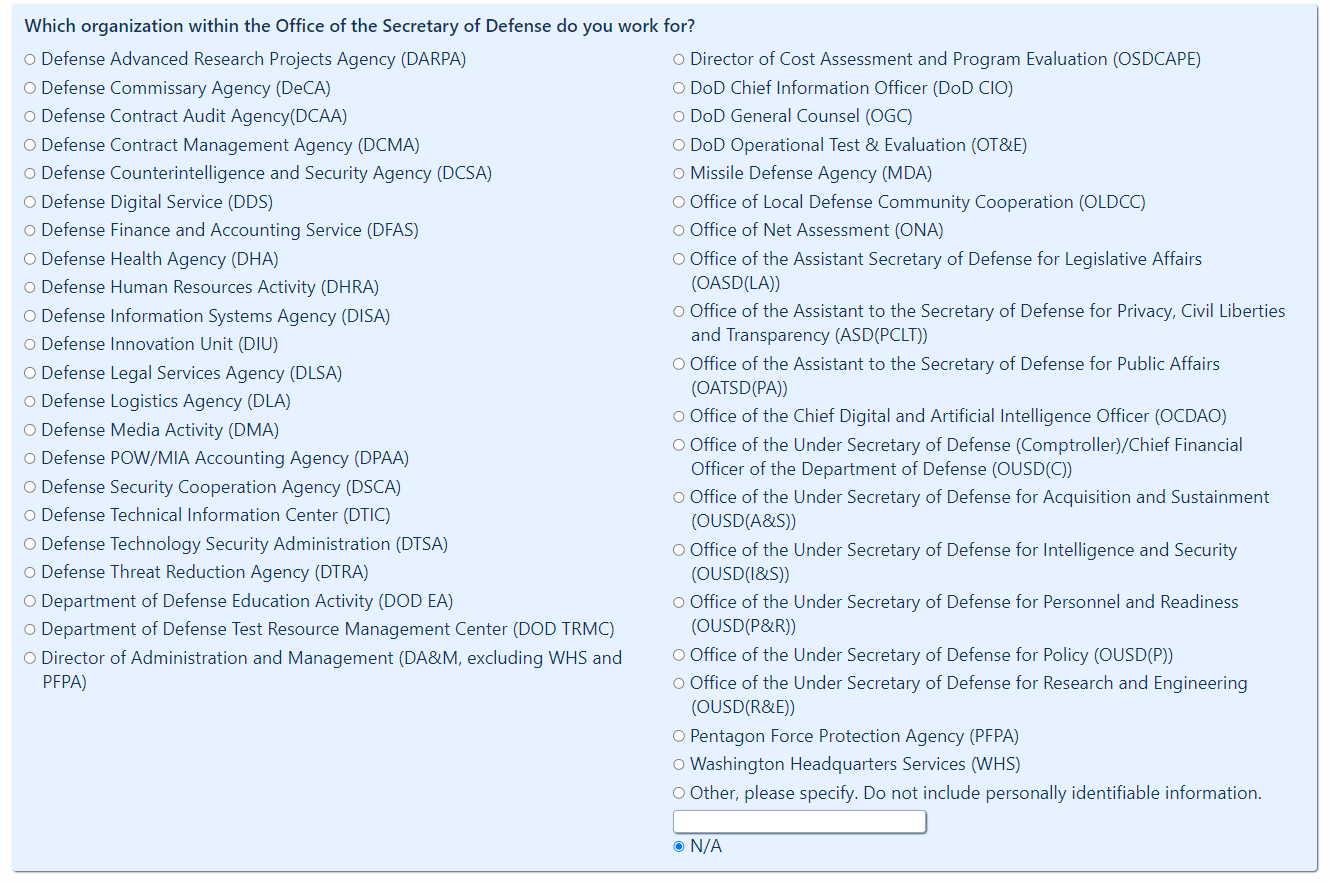Pick Defense Digital Service (DDS) radio button

coord(30,202)
